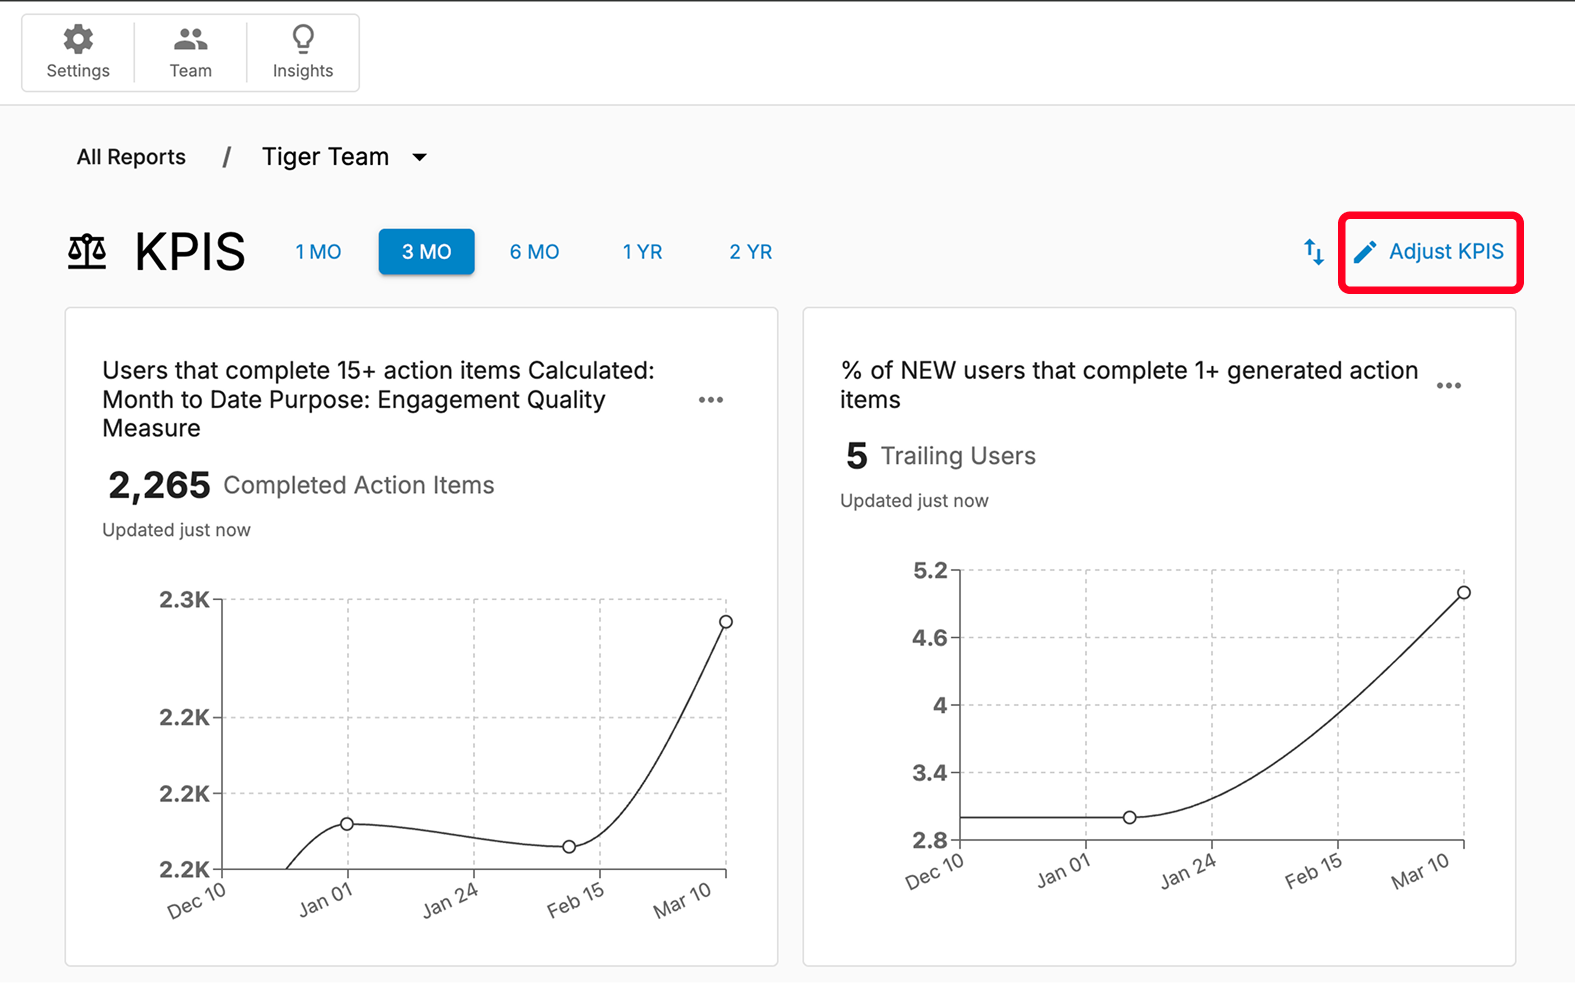Viewport: 1575px width, 983px height.
Task: Select the 6 MO time range
Action: [534, 252]
